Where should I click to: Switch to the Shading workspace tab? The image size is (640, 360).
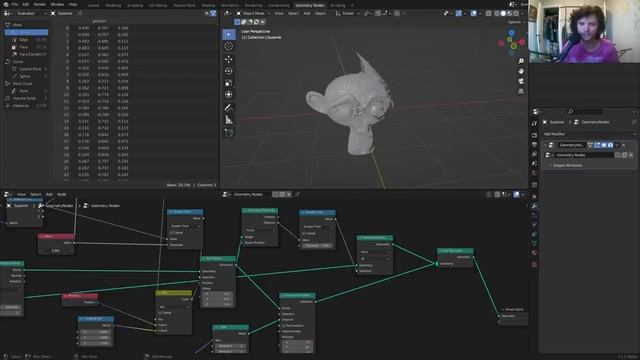point(208,5)
